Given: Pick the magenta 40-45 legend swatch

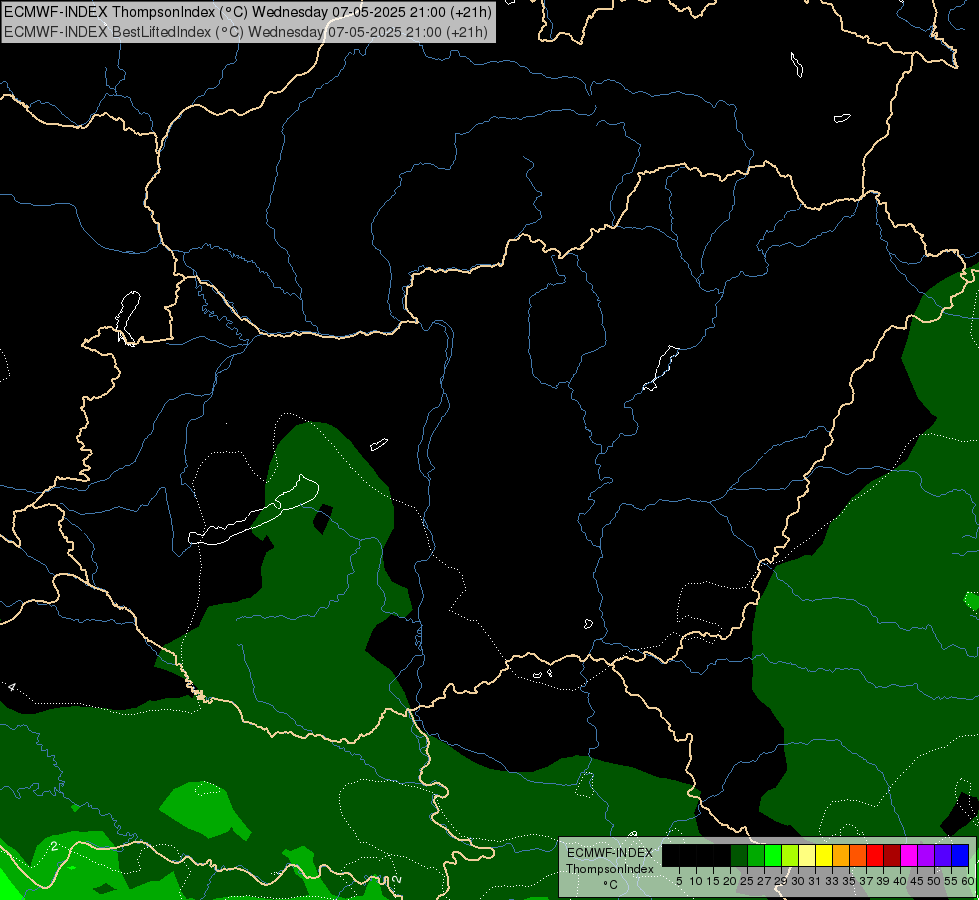Looking at the screenshot, I should click(x=909, y=855).
